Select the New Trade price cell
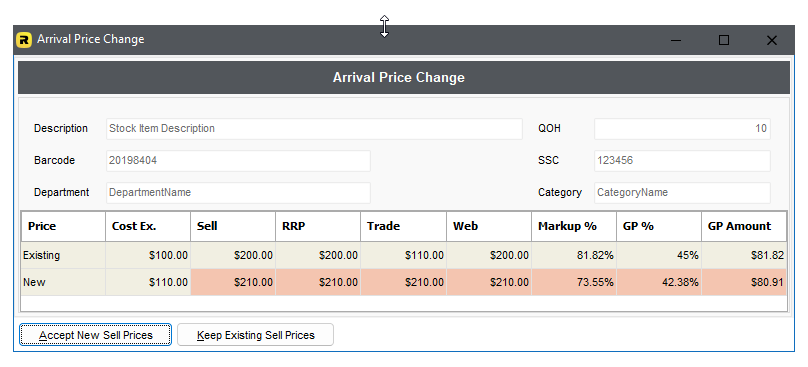Image resolution: width=808 pixels, height=367 pixels. pos(403,282)
